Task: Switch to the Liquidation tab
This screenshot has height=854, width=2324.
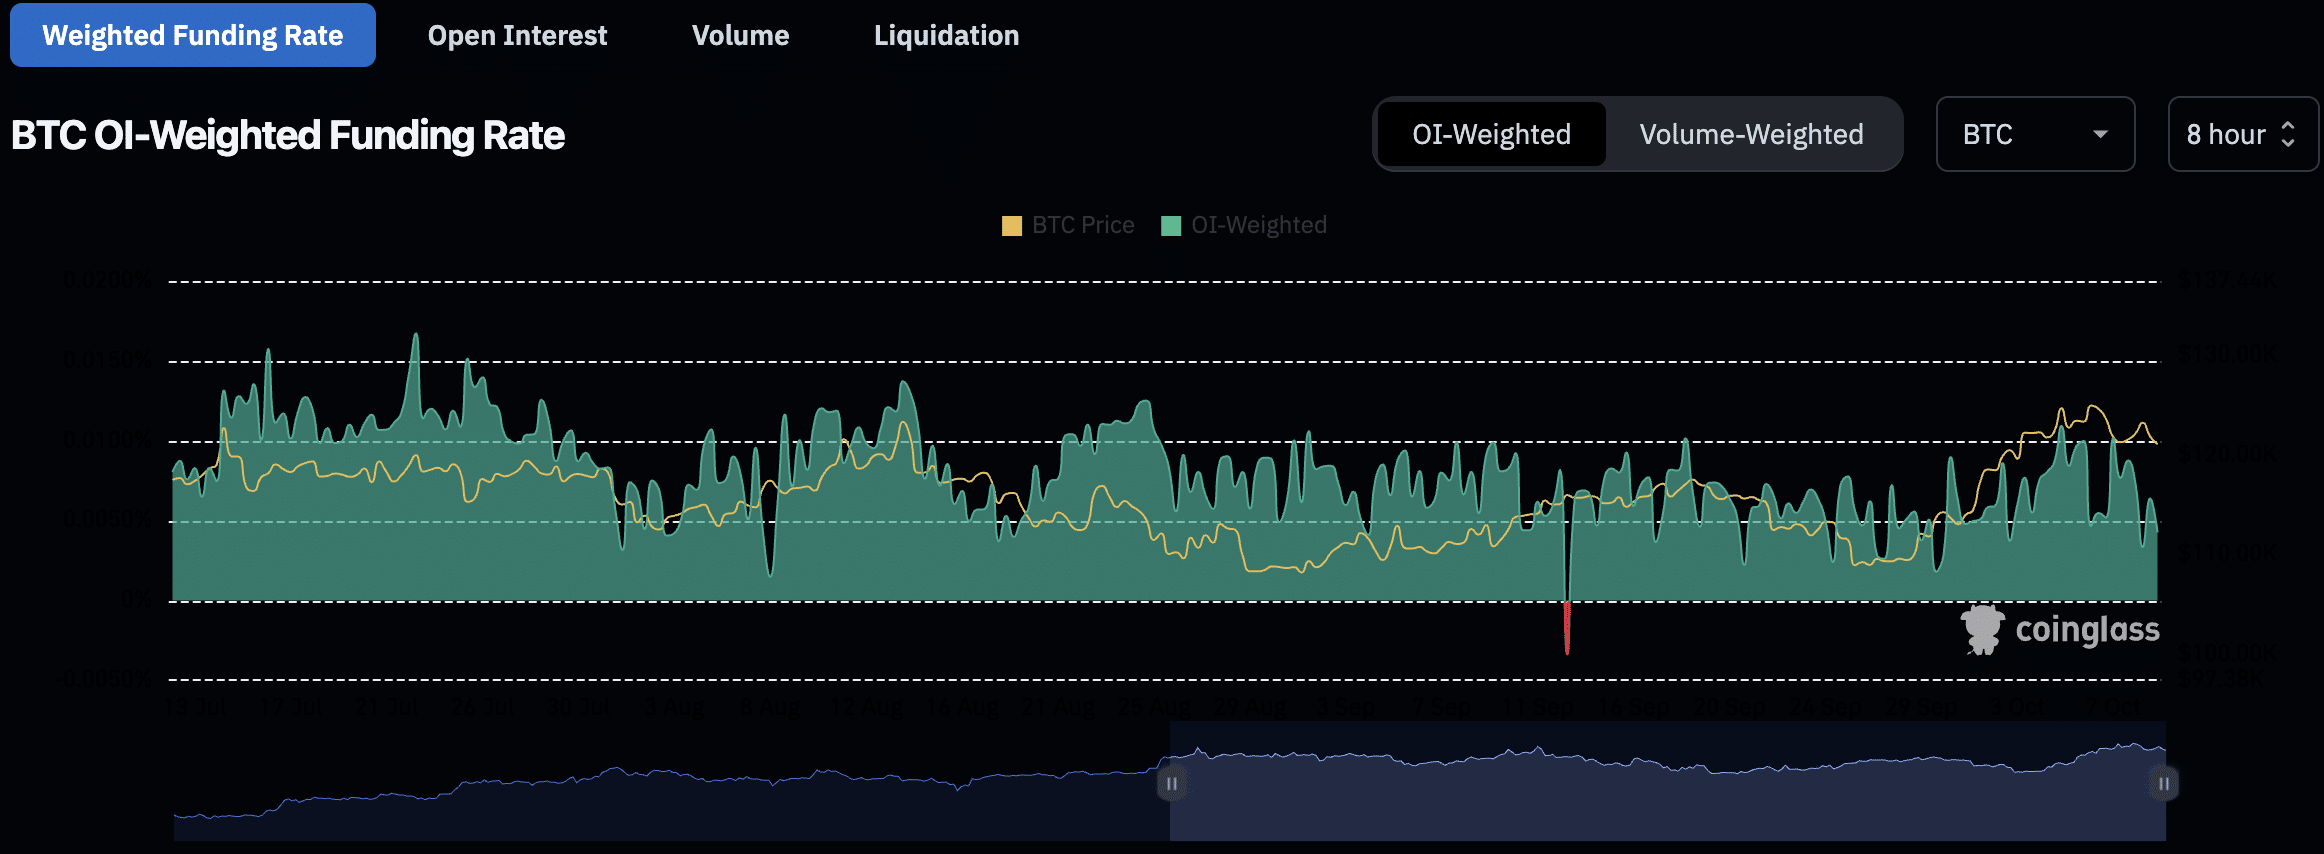Action: coord(946,36)
